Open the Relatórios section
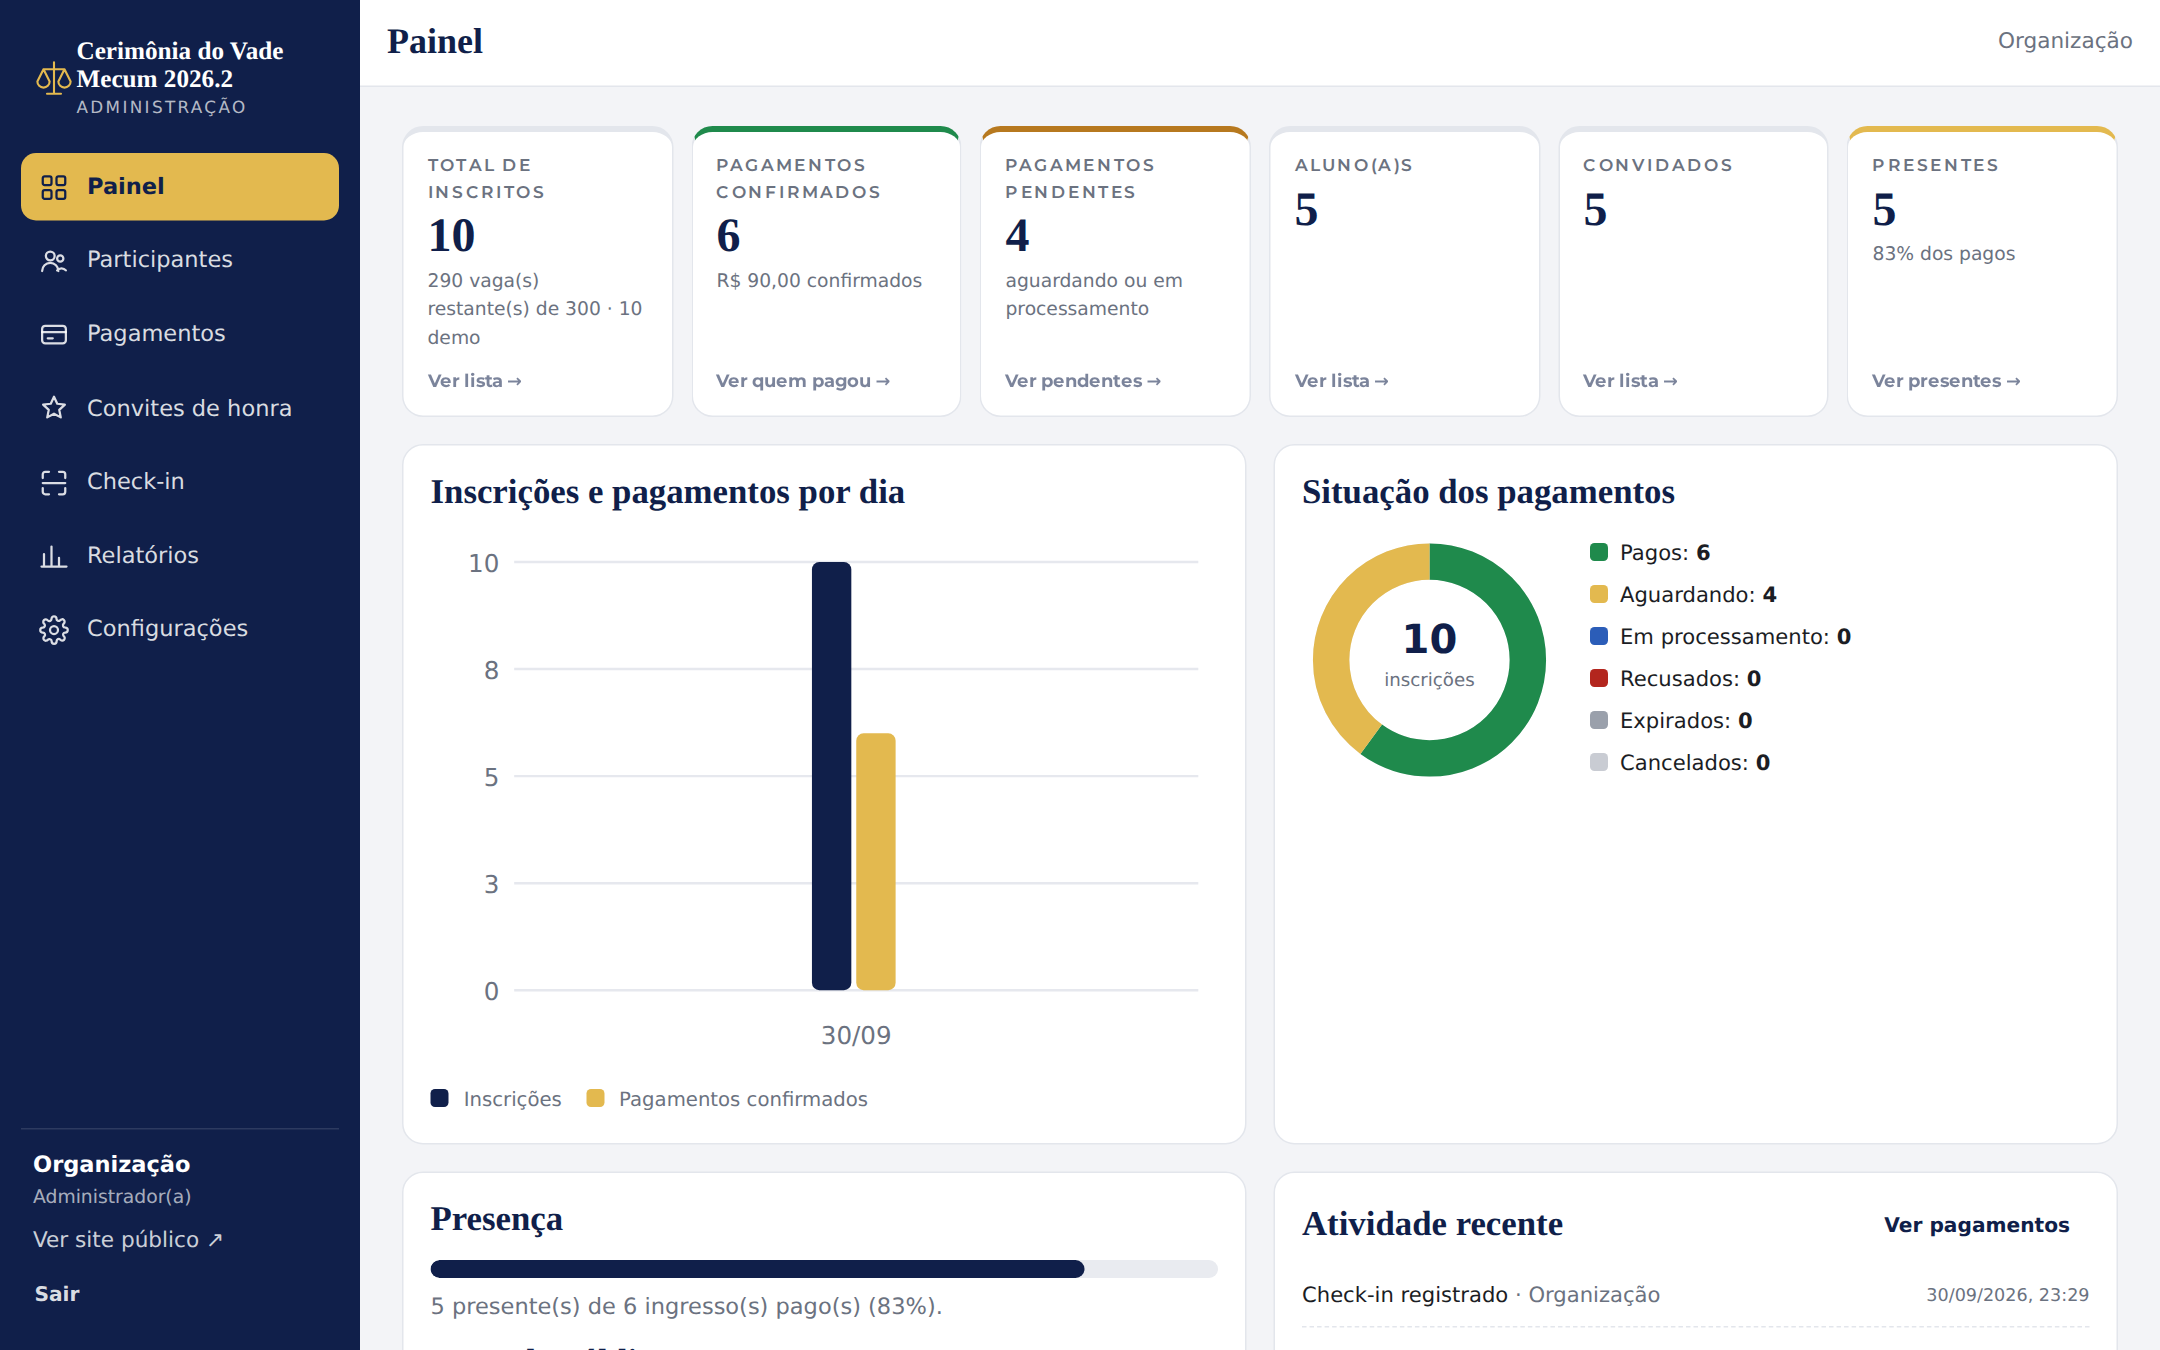 click(x=180, y=555)
